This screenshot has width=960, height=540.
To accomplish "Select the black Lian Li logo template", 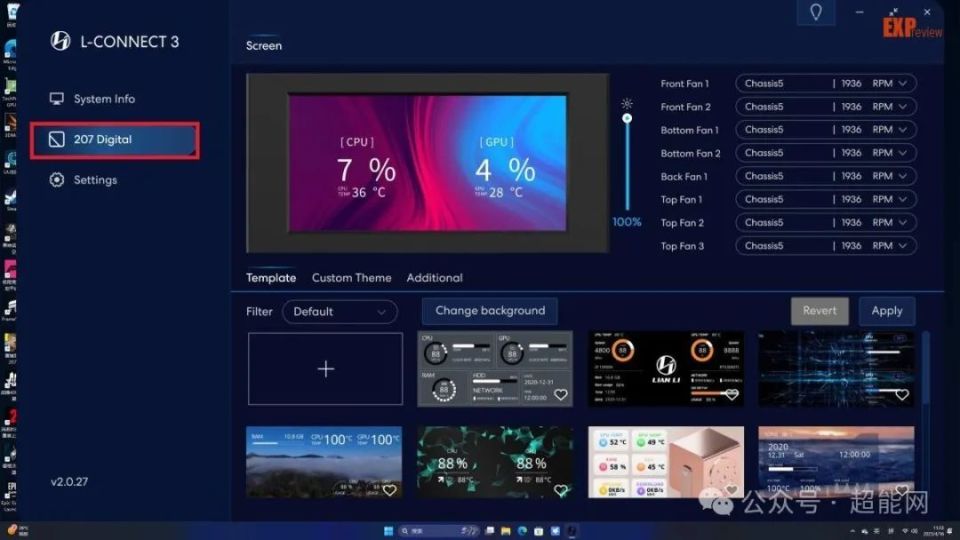I will coord(666,369).
